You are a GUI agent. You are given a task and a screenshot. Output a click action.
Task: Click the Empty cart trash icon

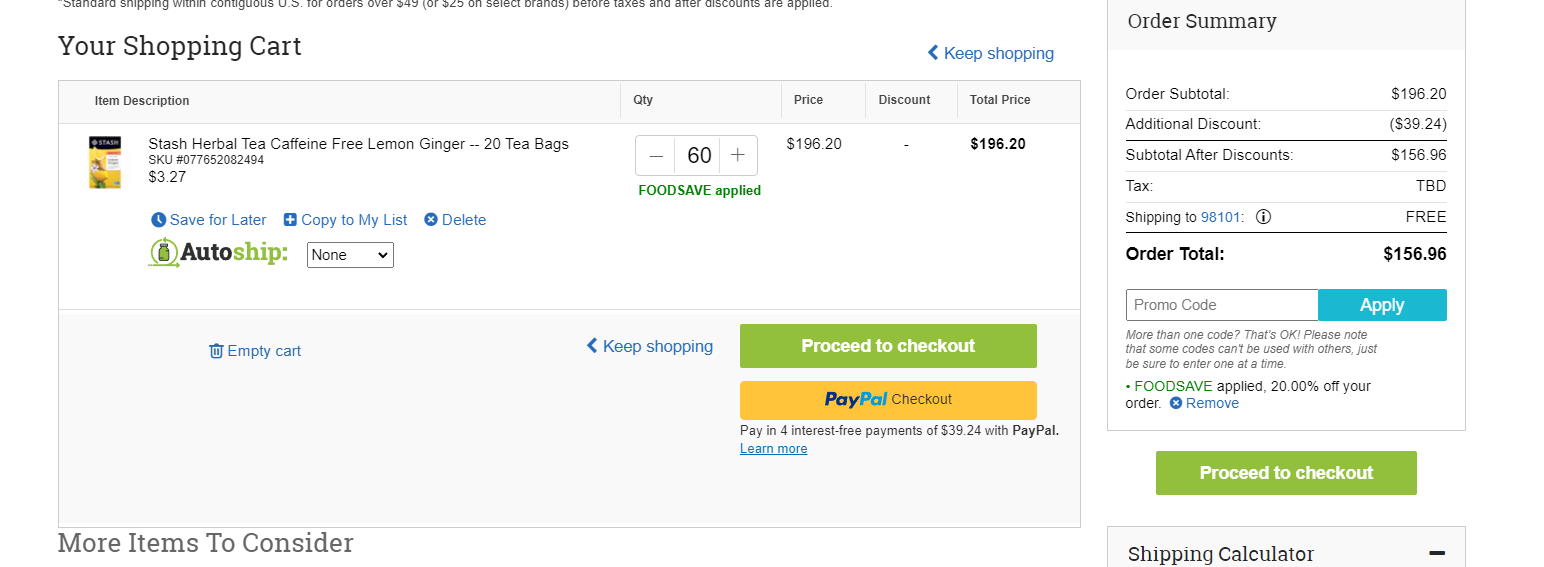pos(216,351)
